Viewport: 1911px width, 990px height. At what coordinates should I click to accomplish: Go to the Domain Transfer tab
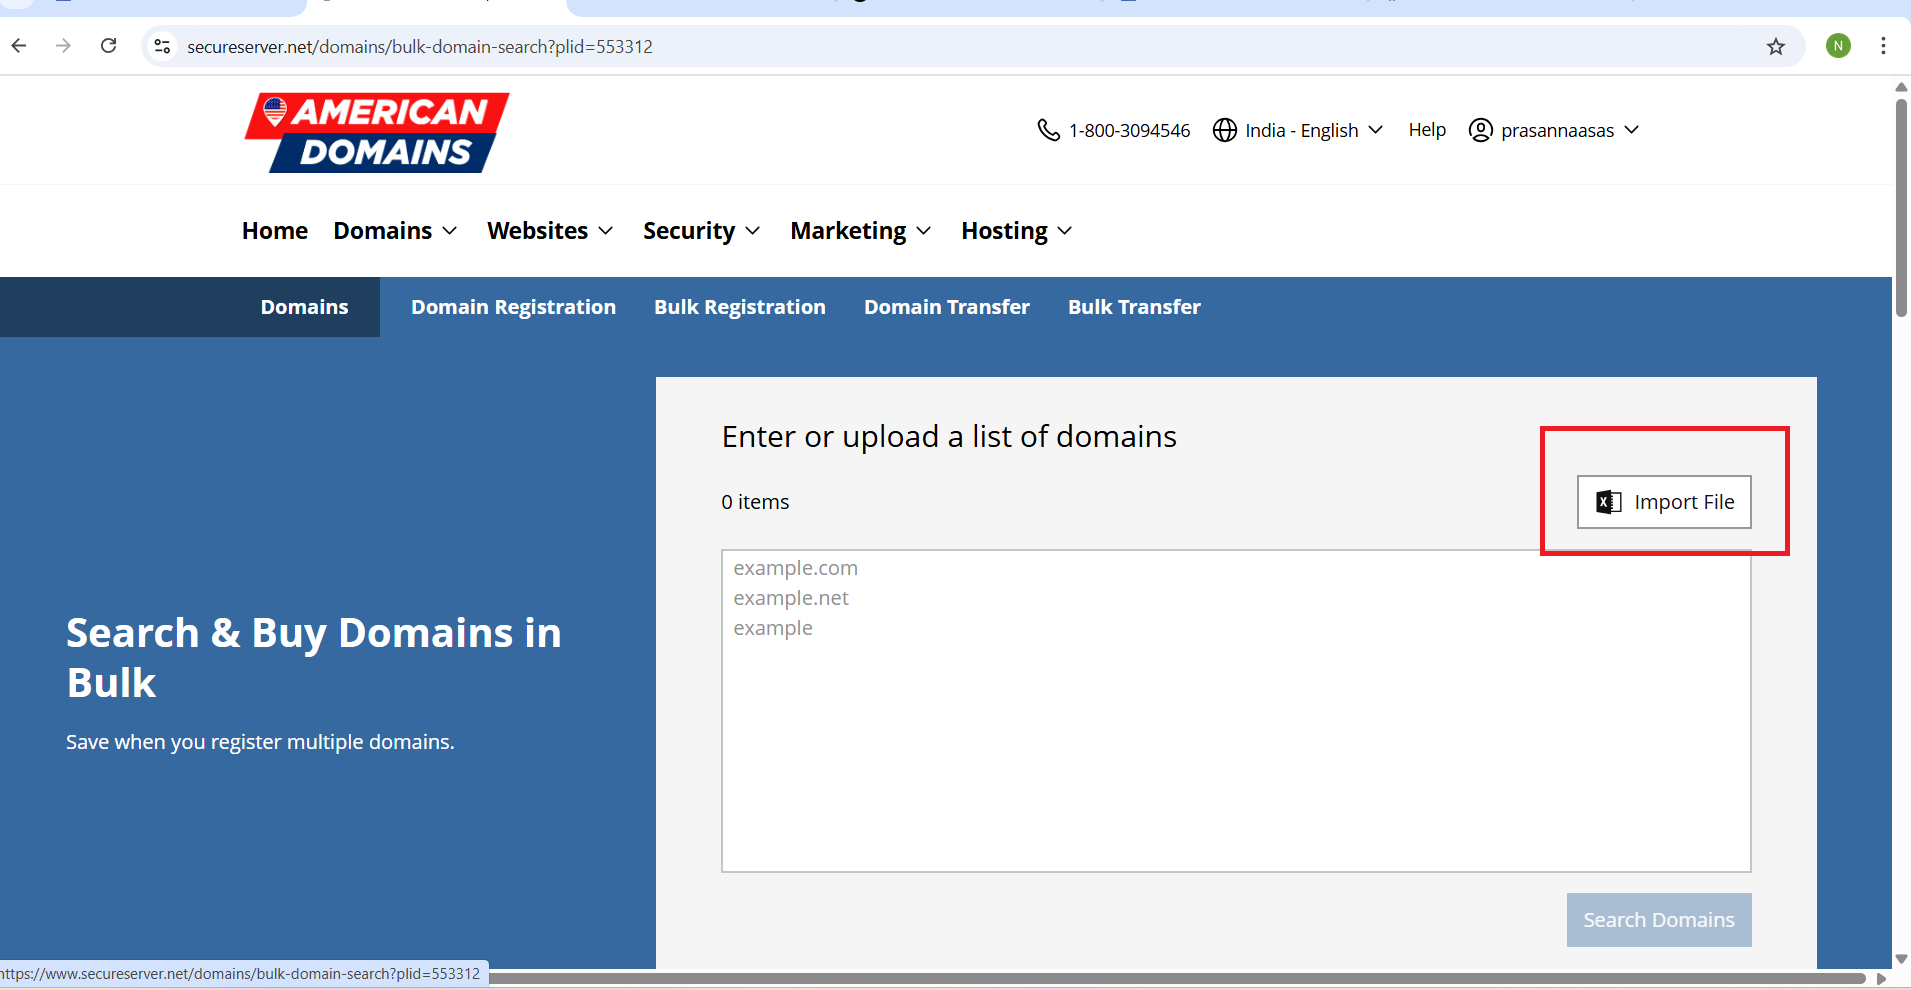946,307
